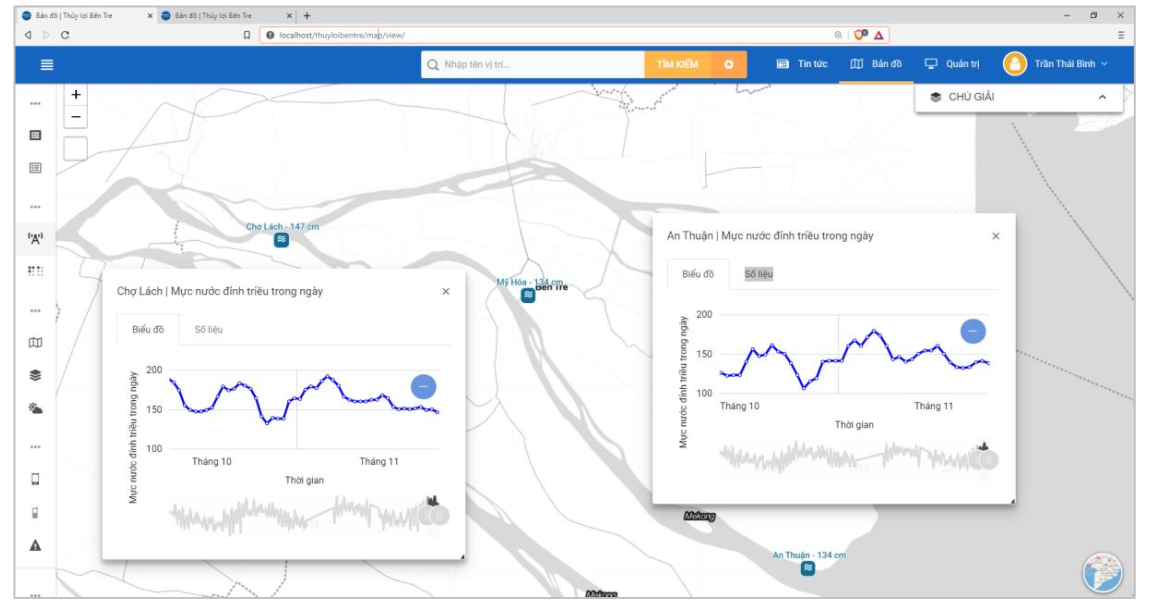1151x614 pixels.
Task: Click the An Thuận station map marker
Action: tap(808, 568)
